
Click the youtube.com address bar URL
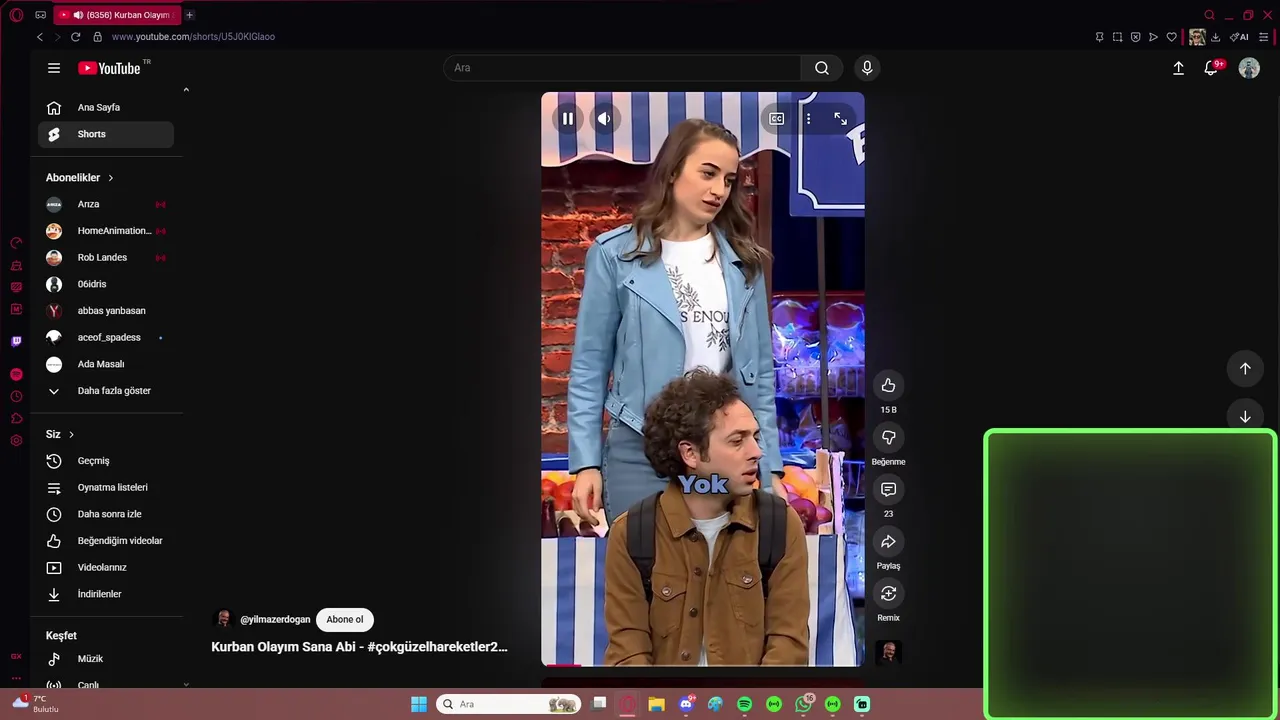click(193, 37)
